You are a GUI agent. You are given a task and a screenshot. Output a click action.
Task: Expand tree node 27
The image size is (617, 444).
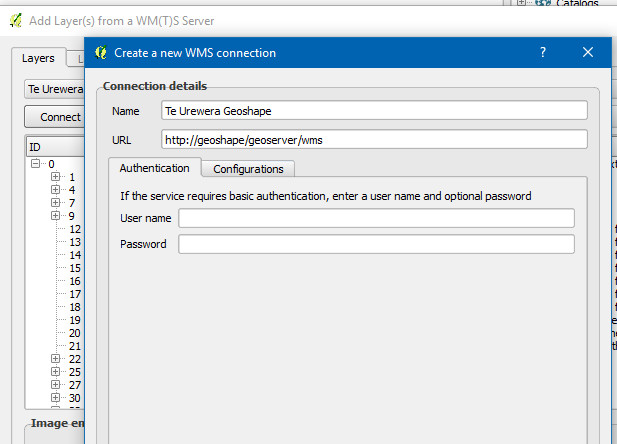click(55, 385)
